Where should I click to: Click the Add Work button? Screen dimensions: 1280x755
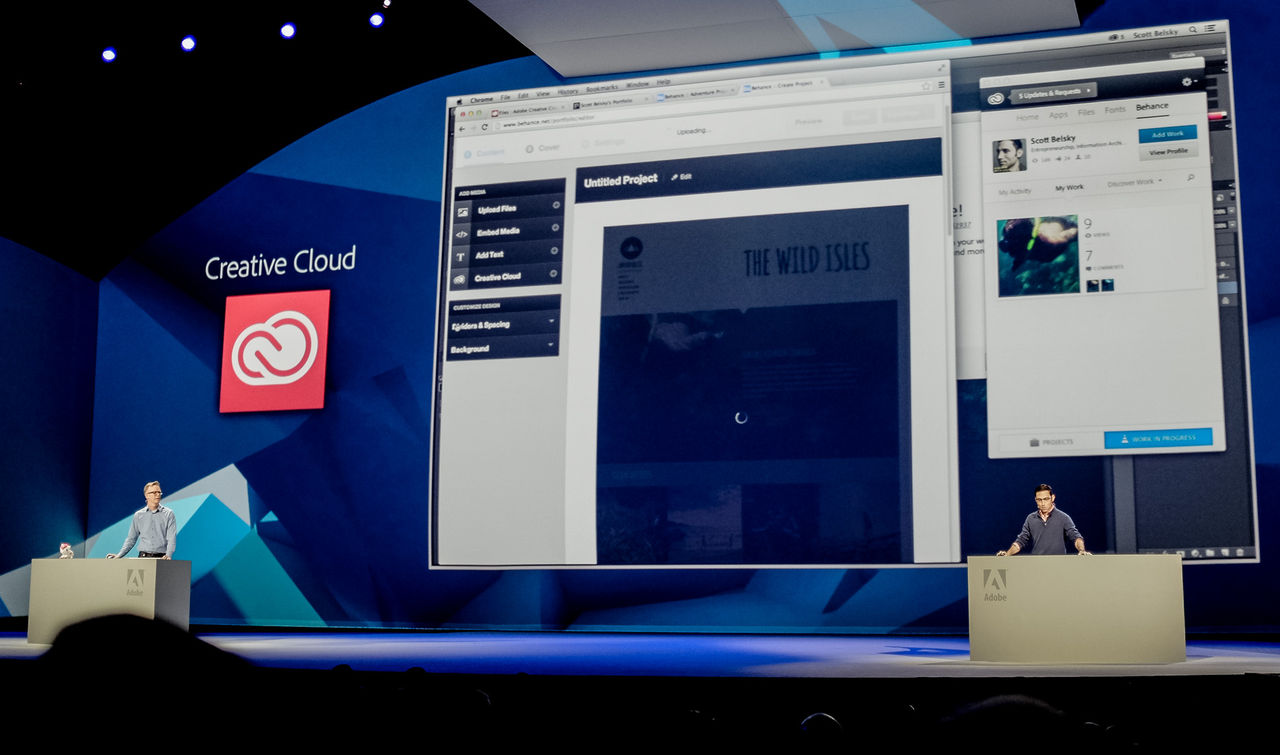tap(1167, 133)
